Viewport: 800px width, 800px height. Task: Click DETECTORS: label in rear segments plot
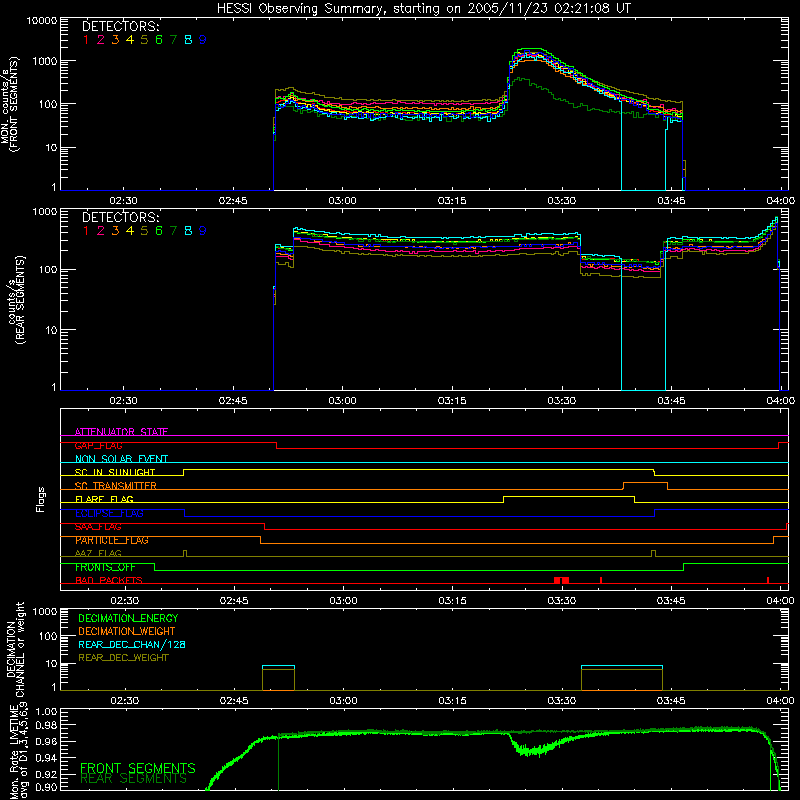click(120, 217)
